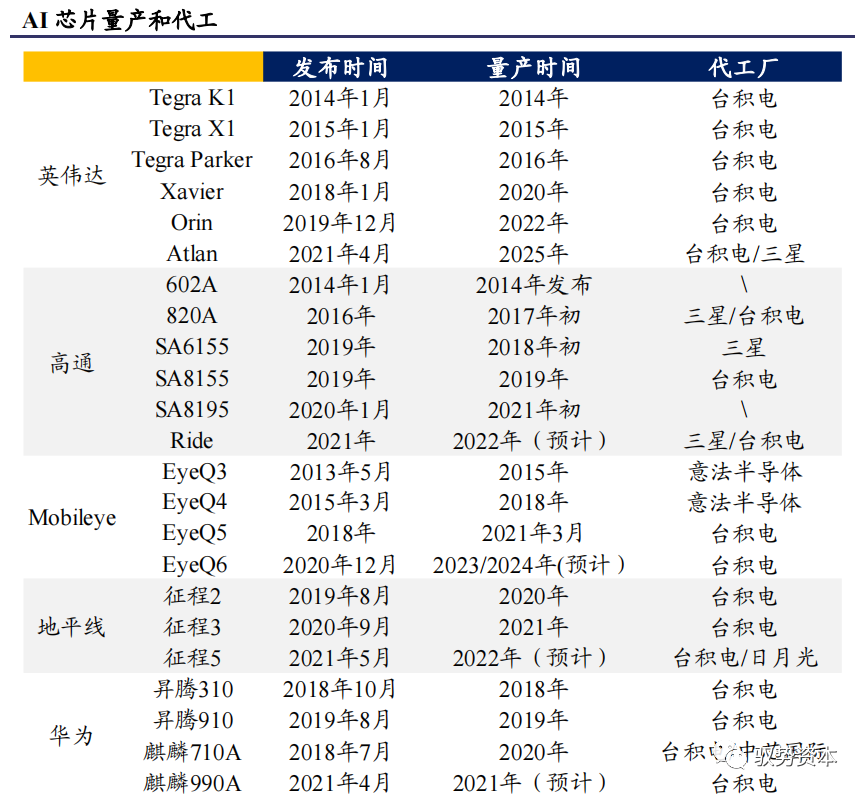Click the '2017年初' cell for 820A
Viewport: 865px width, 794px height.
pyautogui.click(x=533, y=316)
